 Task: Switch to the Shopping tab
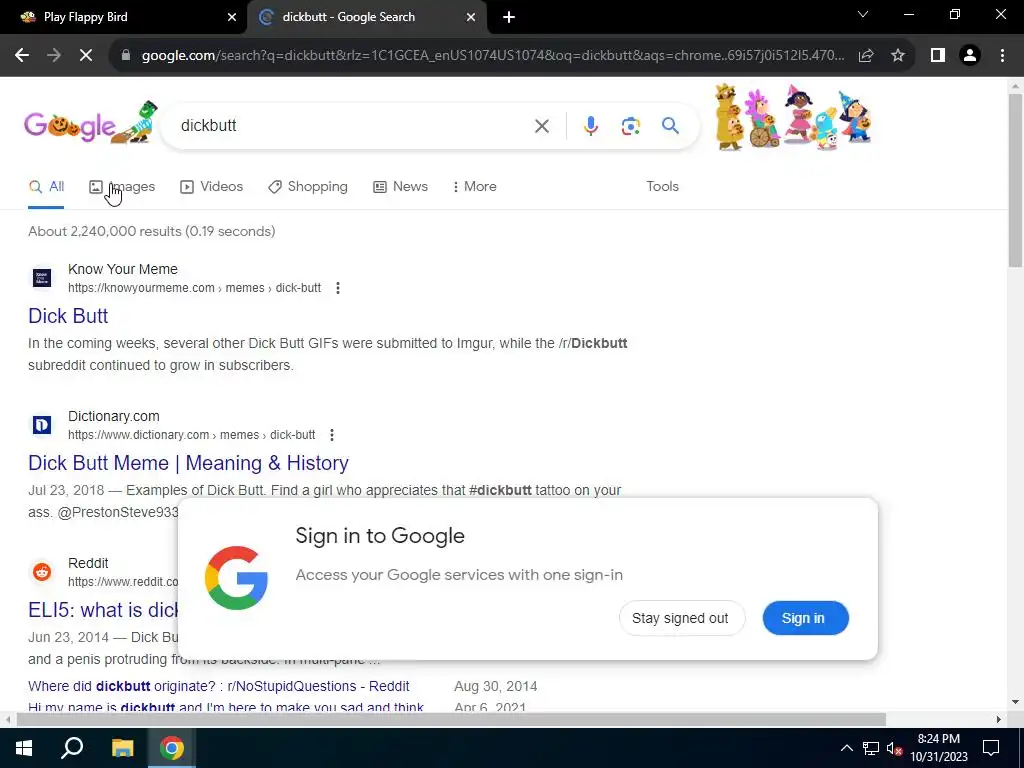pyautogui.click(x=308, y=187)
